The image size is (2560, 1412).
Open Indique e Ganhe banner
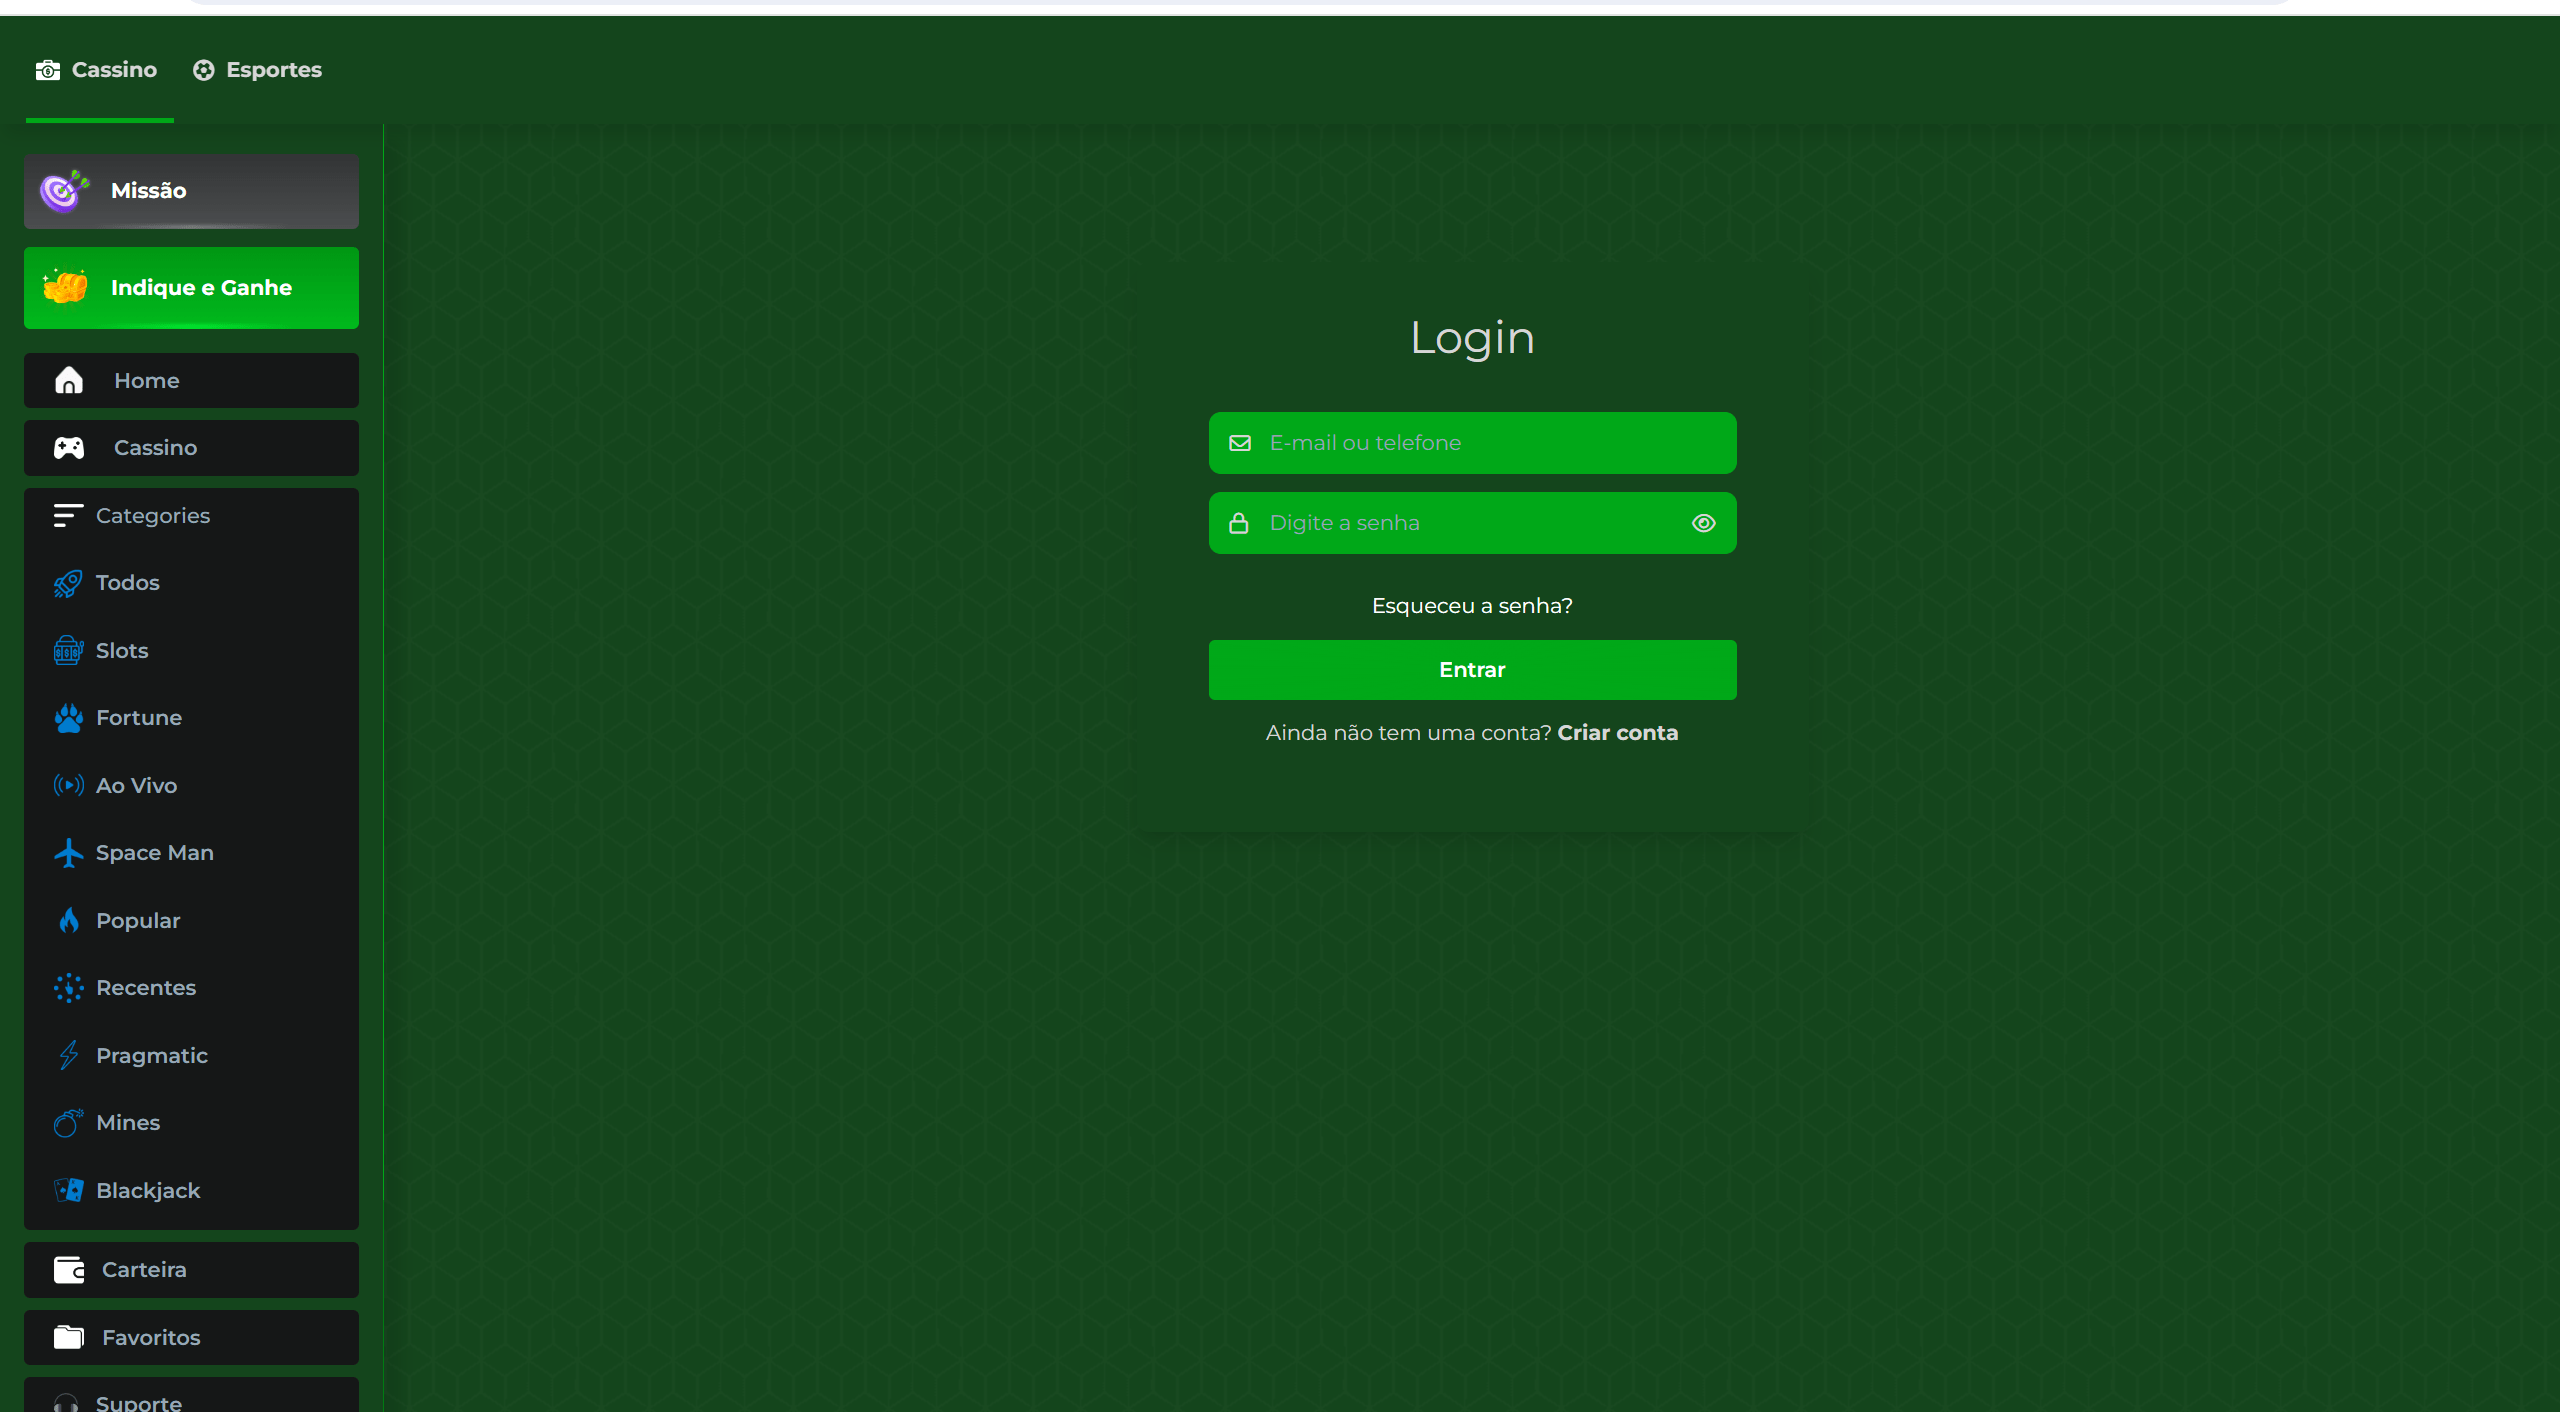point(191,288)
